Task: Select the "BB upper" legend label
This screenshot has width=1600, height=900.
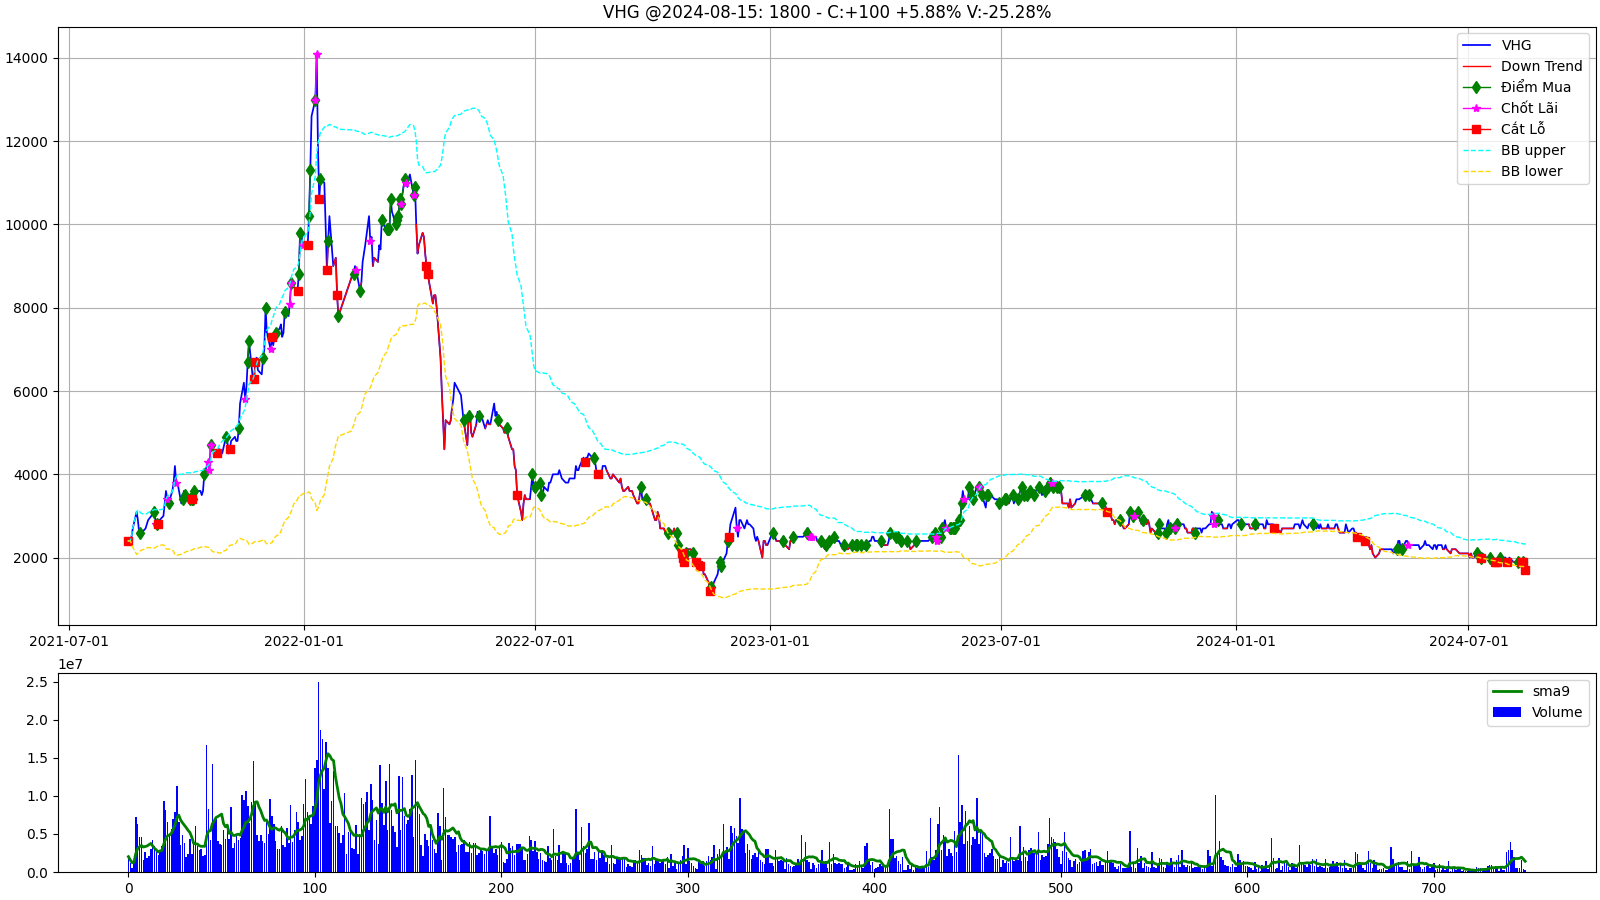Action: click(1533, 150)
